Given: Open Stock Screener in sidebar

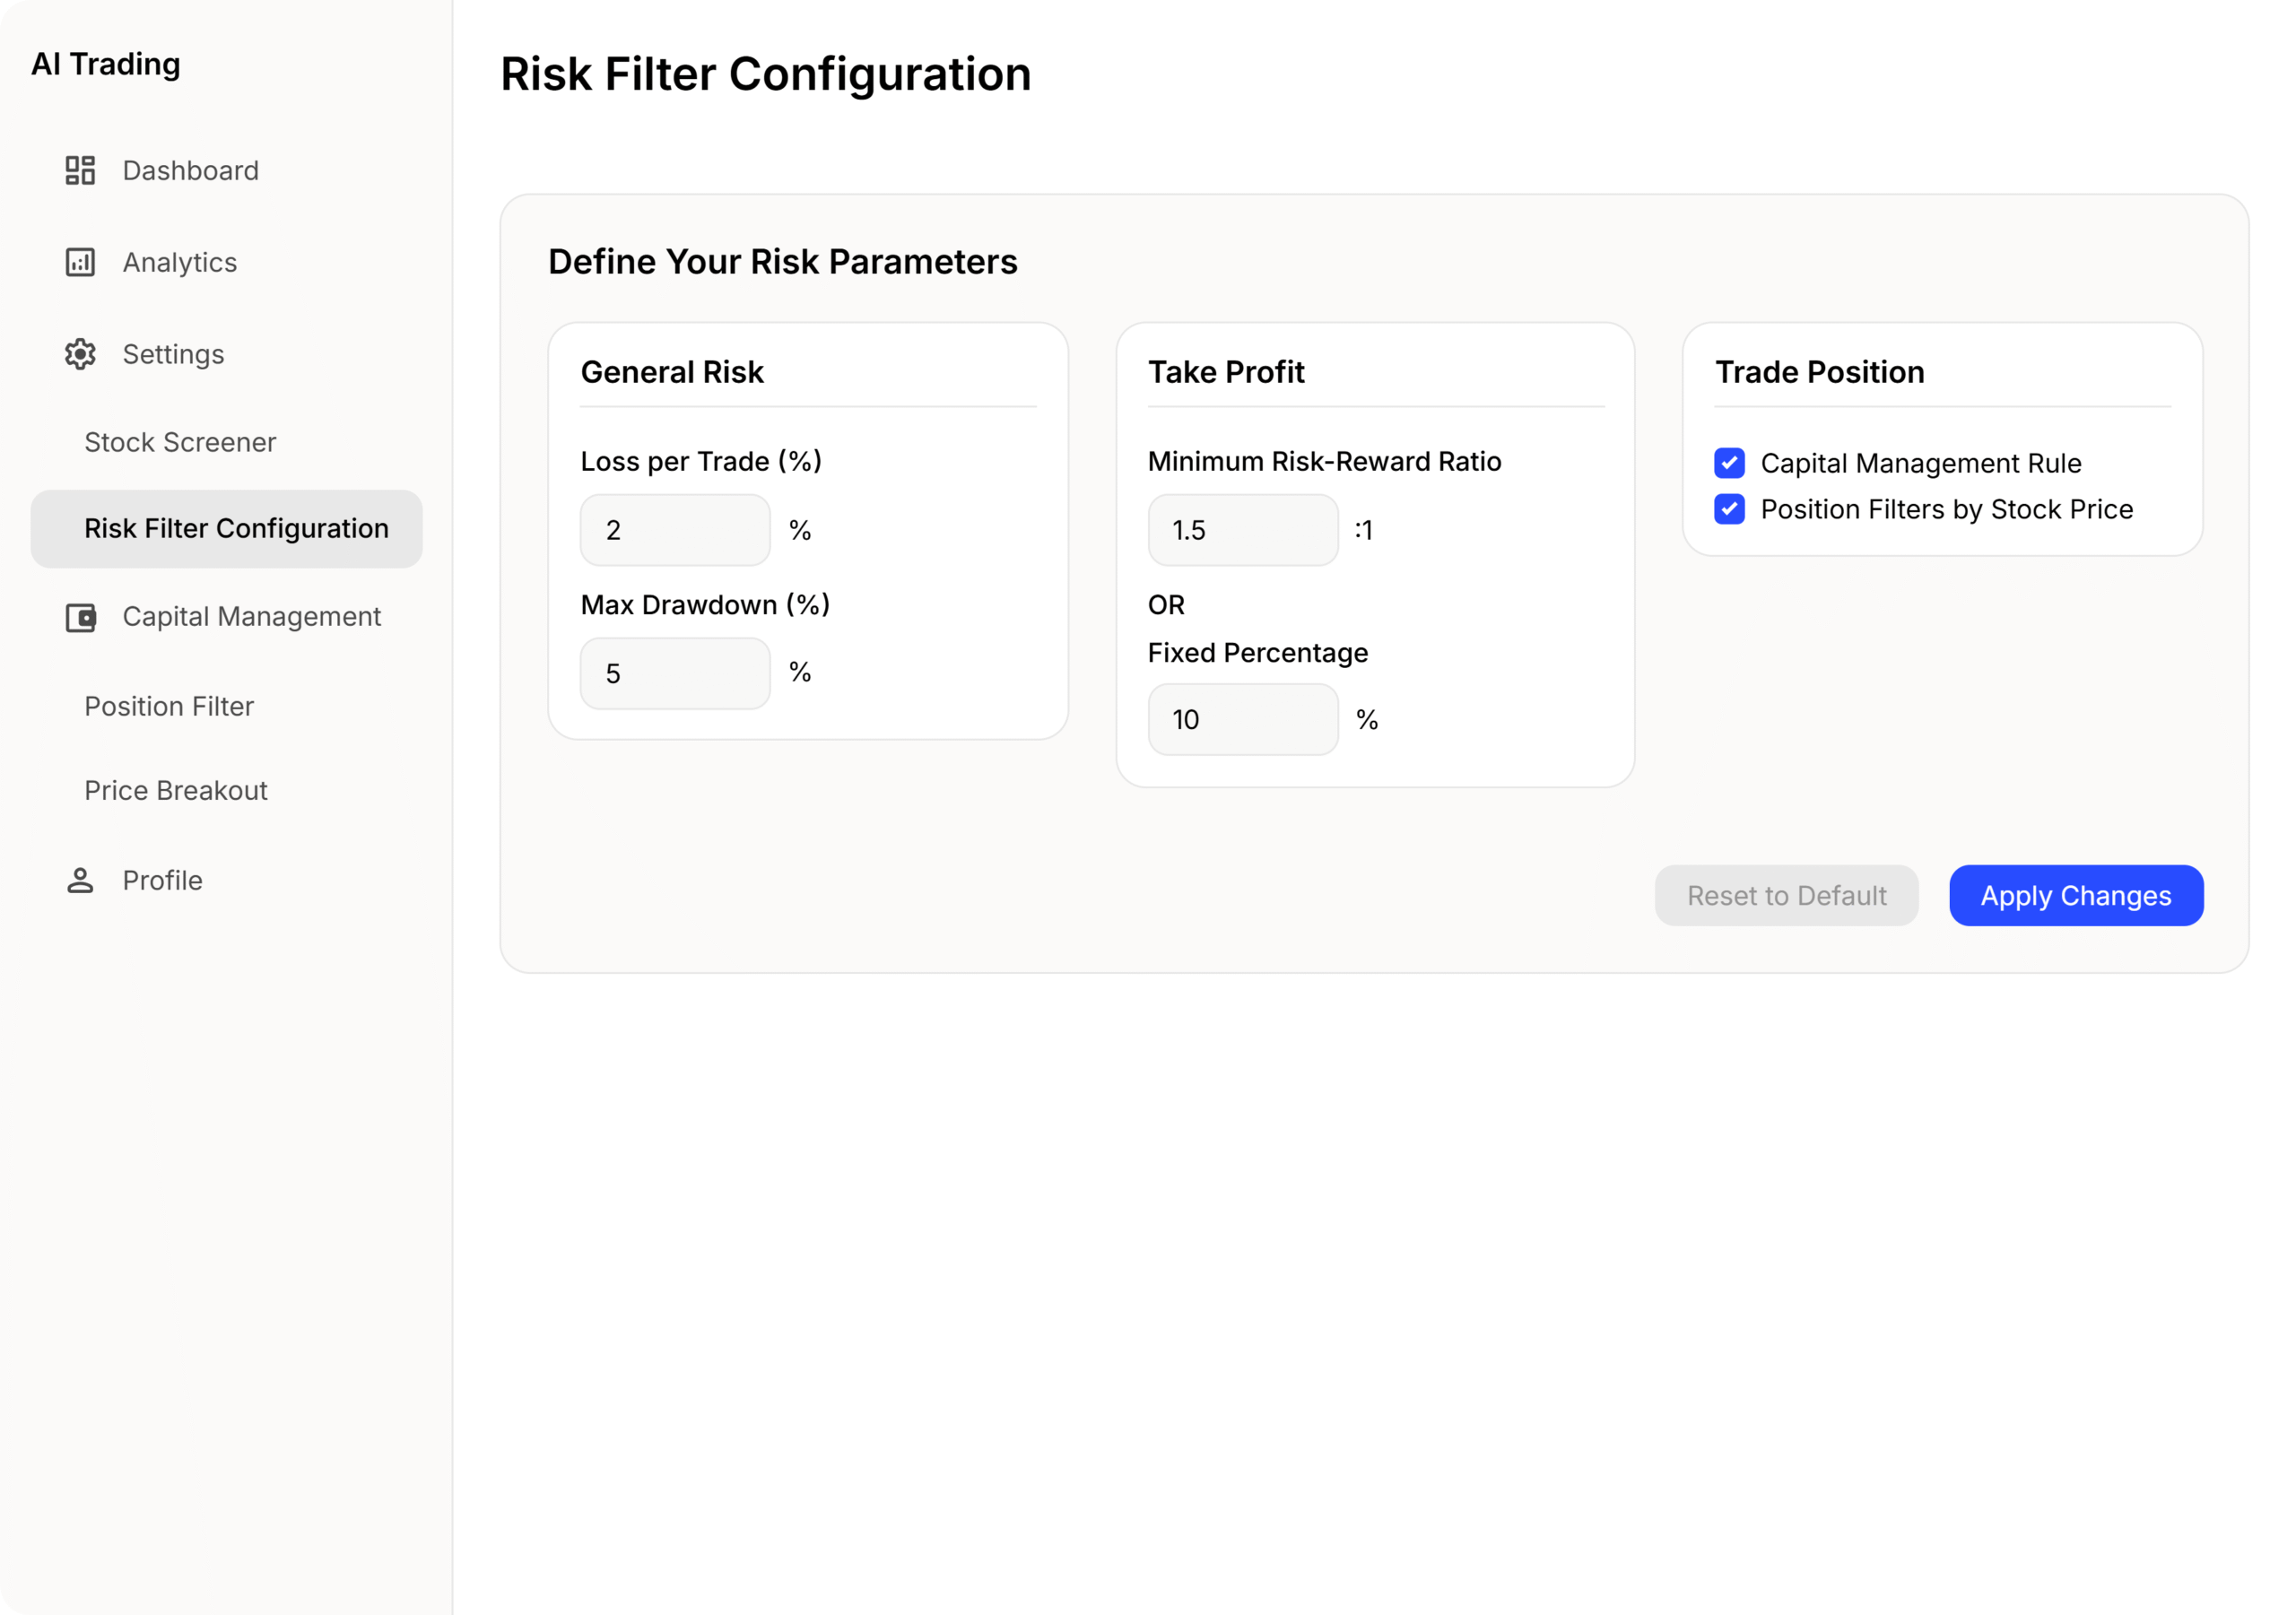Looking at the screenshot, I should point(180,442).
